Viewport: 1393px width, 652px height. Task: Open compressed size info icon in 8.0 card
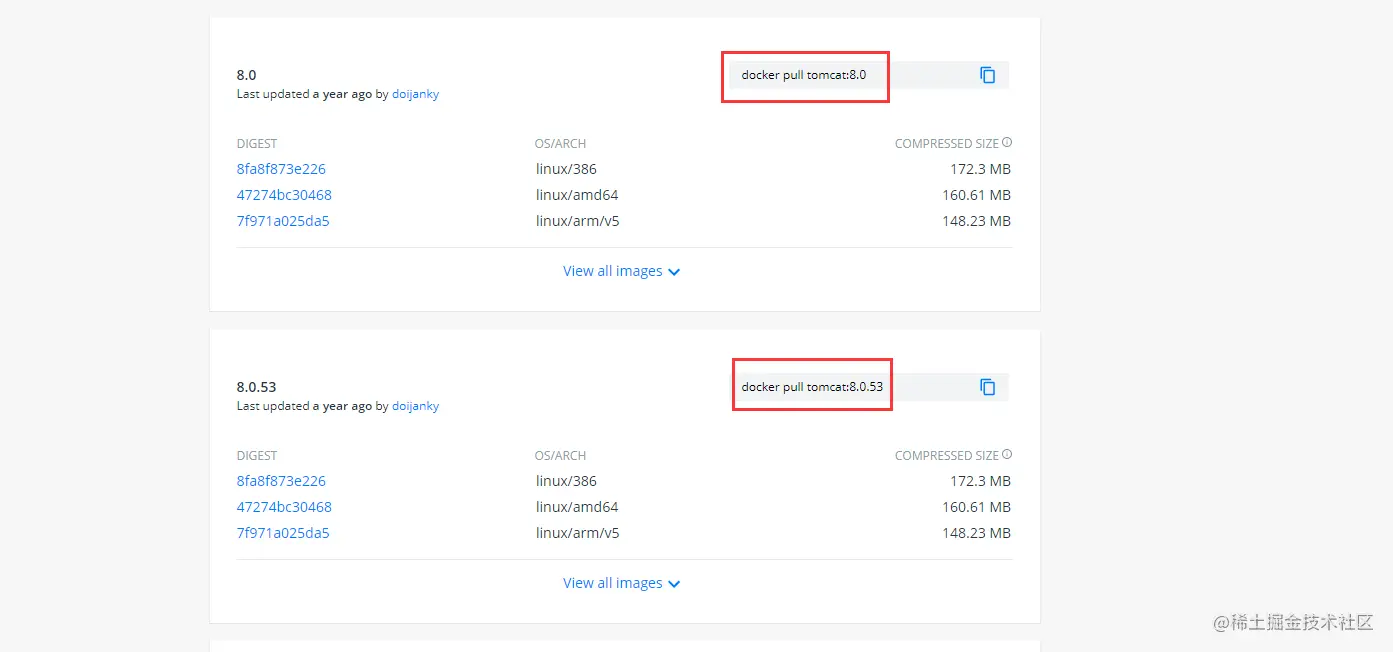tap(1007, 142)
